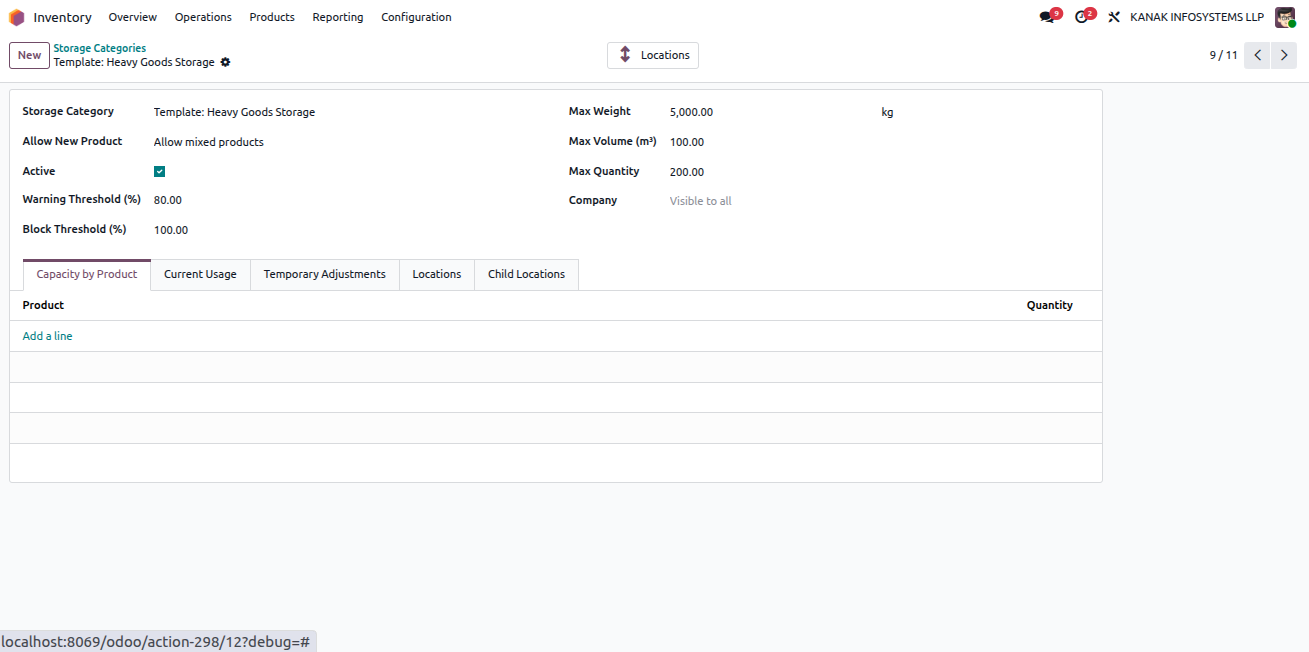Screen dimensions: 1309x652
Task: Click the Locations smart button
Action: (x=653, y=55)
